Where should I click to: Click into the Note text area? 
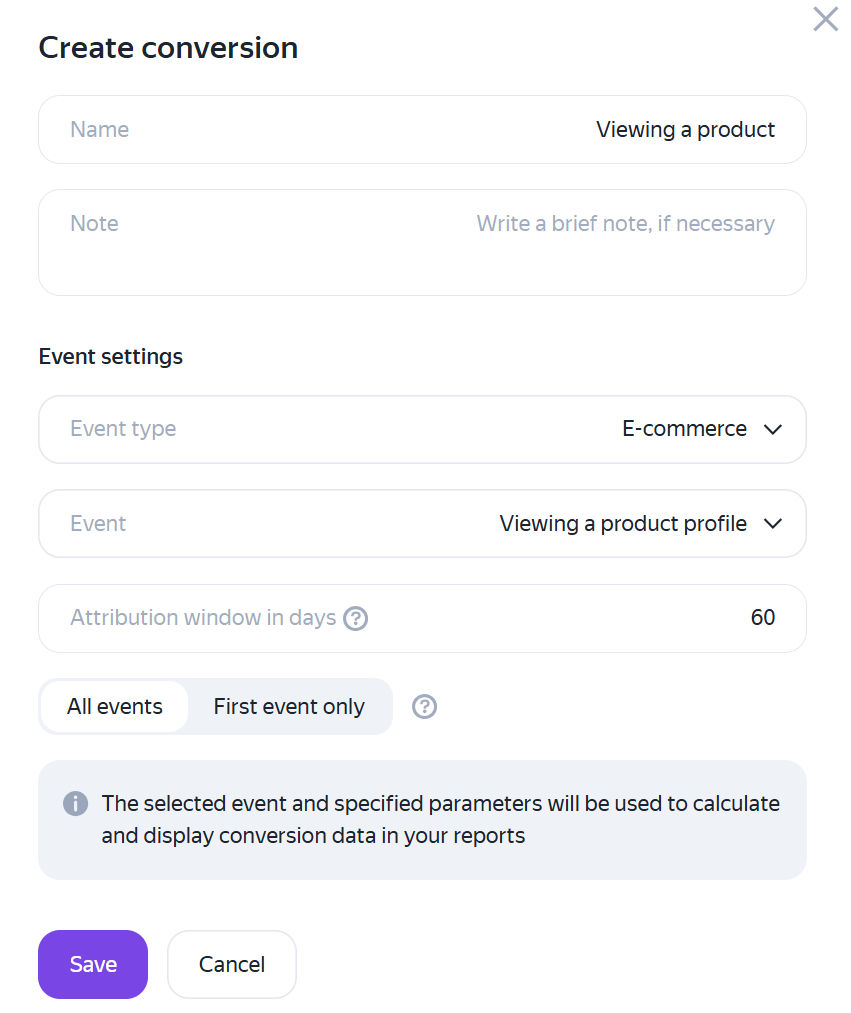pyautogui.click(x=423, y=242)
